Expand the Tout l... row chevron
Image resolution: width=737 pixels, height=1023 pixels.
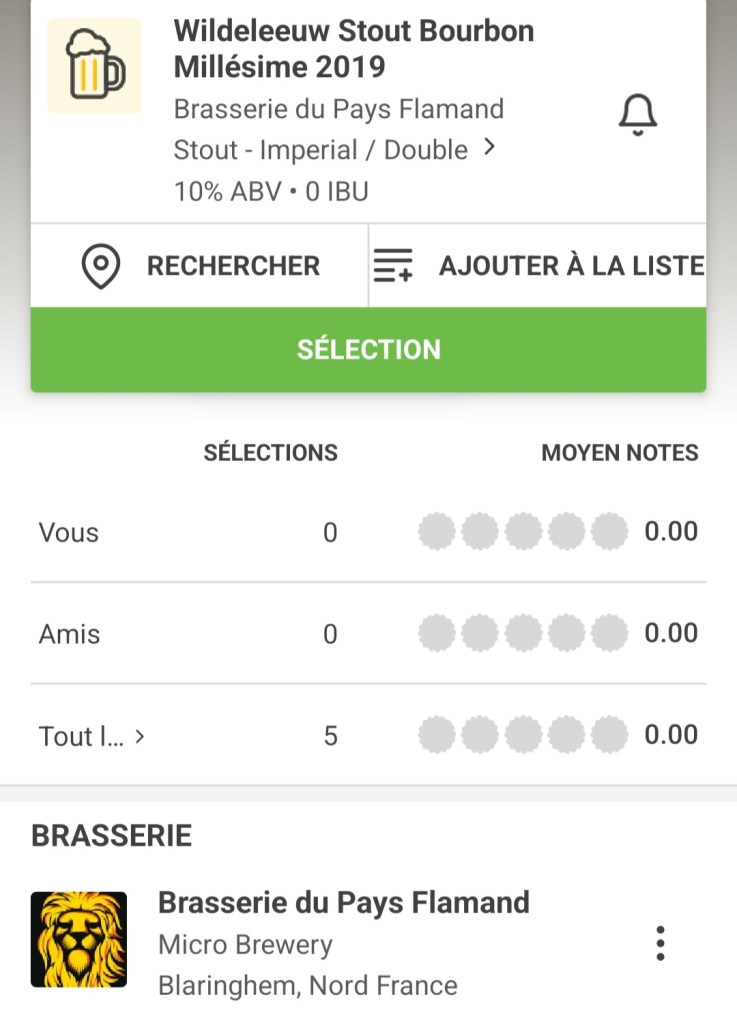pos(140,737)
